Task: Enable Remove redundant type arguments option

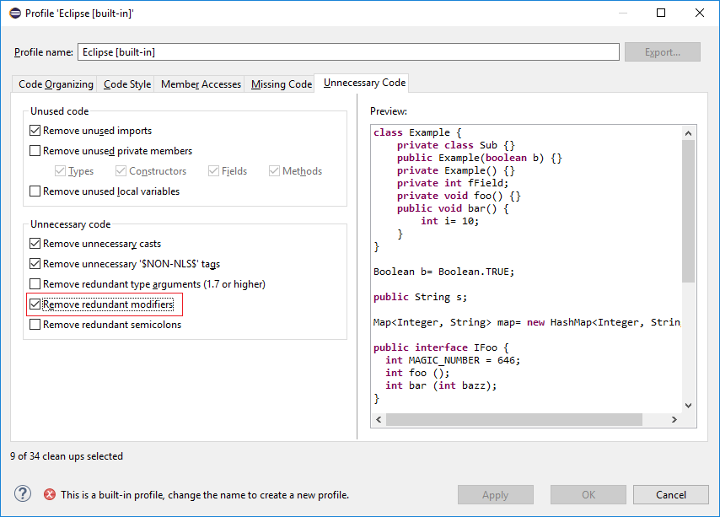Action: 36,284
